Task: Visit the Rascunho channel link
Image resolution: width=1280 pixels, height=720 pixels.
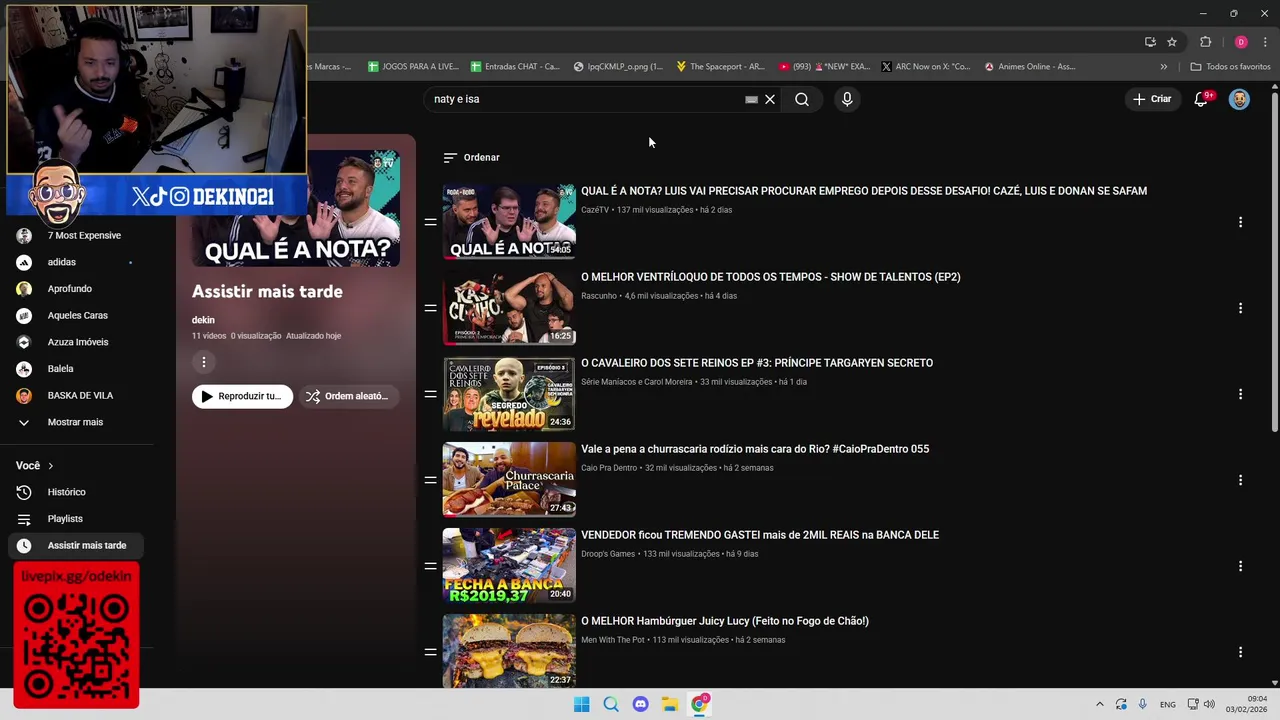Action: tap(599, 296)
